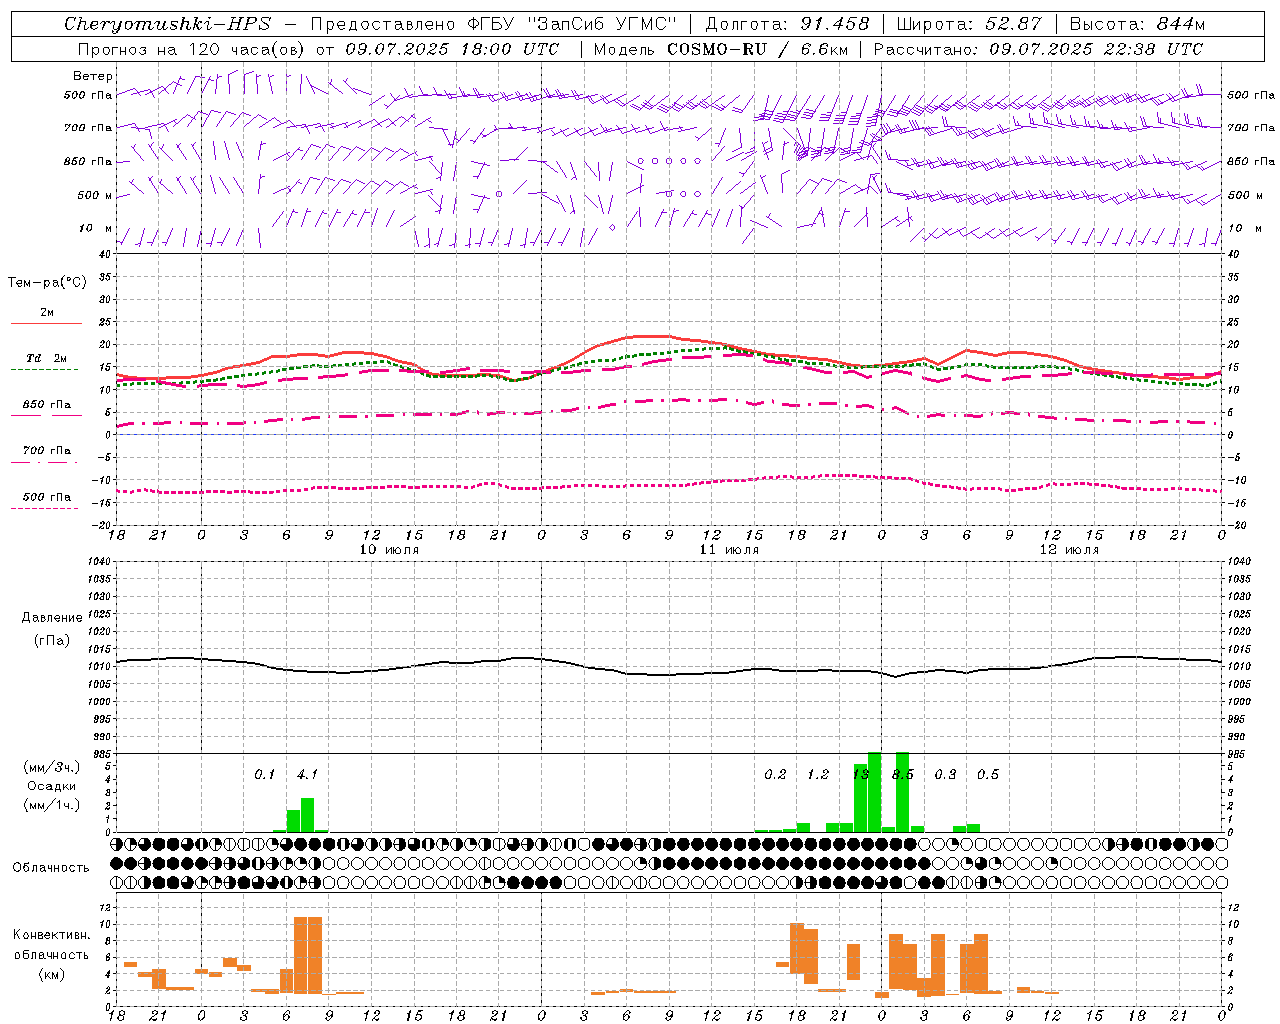Click the Ветер heading of the wind panel
Image resolution: width=1280 pixels, height=1024 pixels.
[92, 76]
